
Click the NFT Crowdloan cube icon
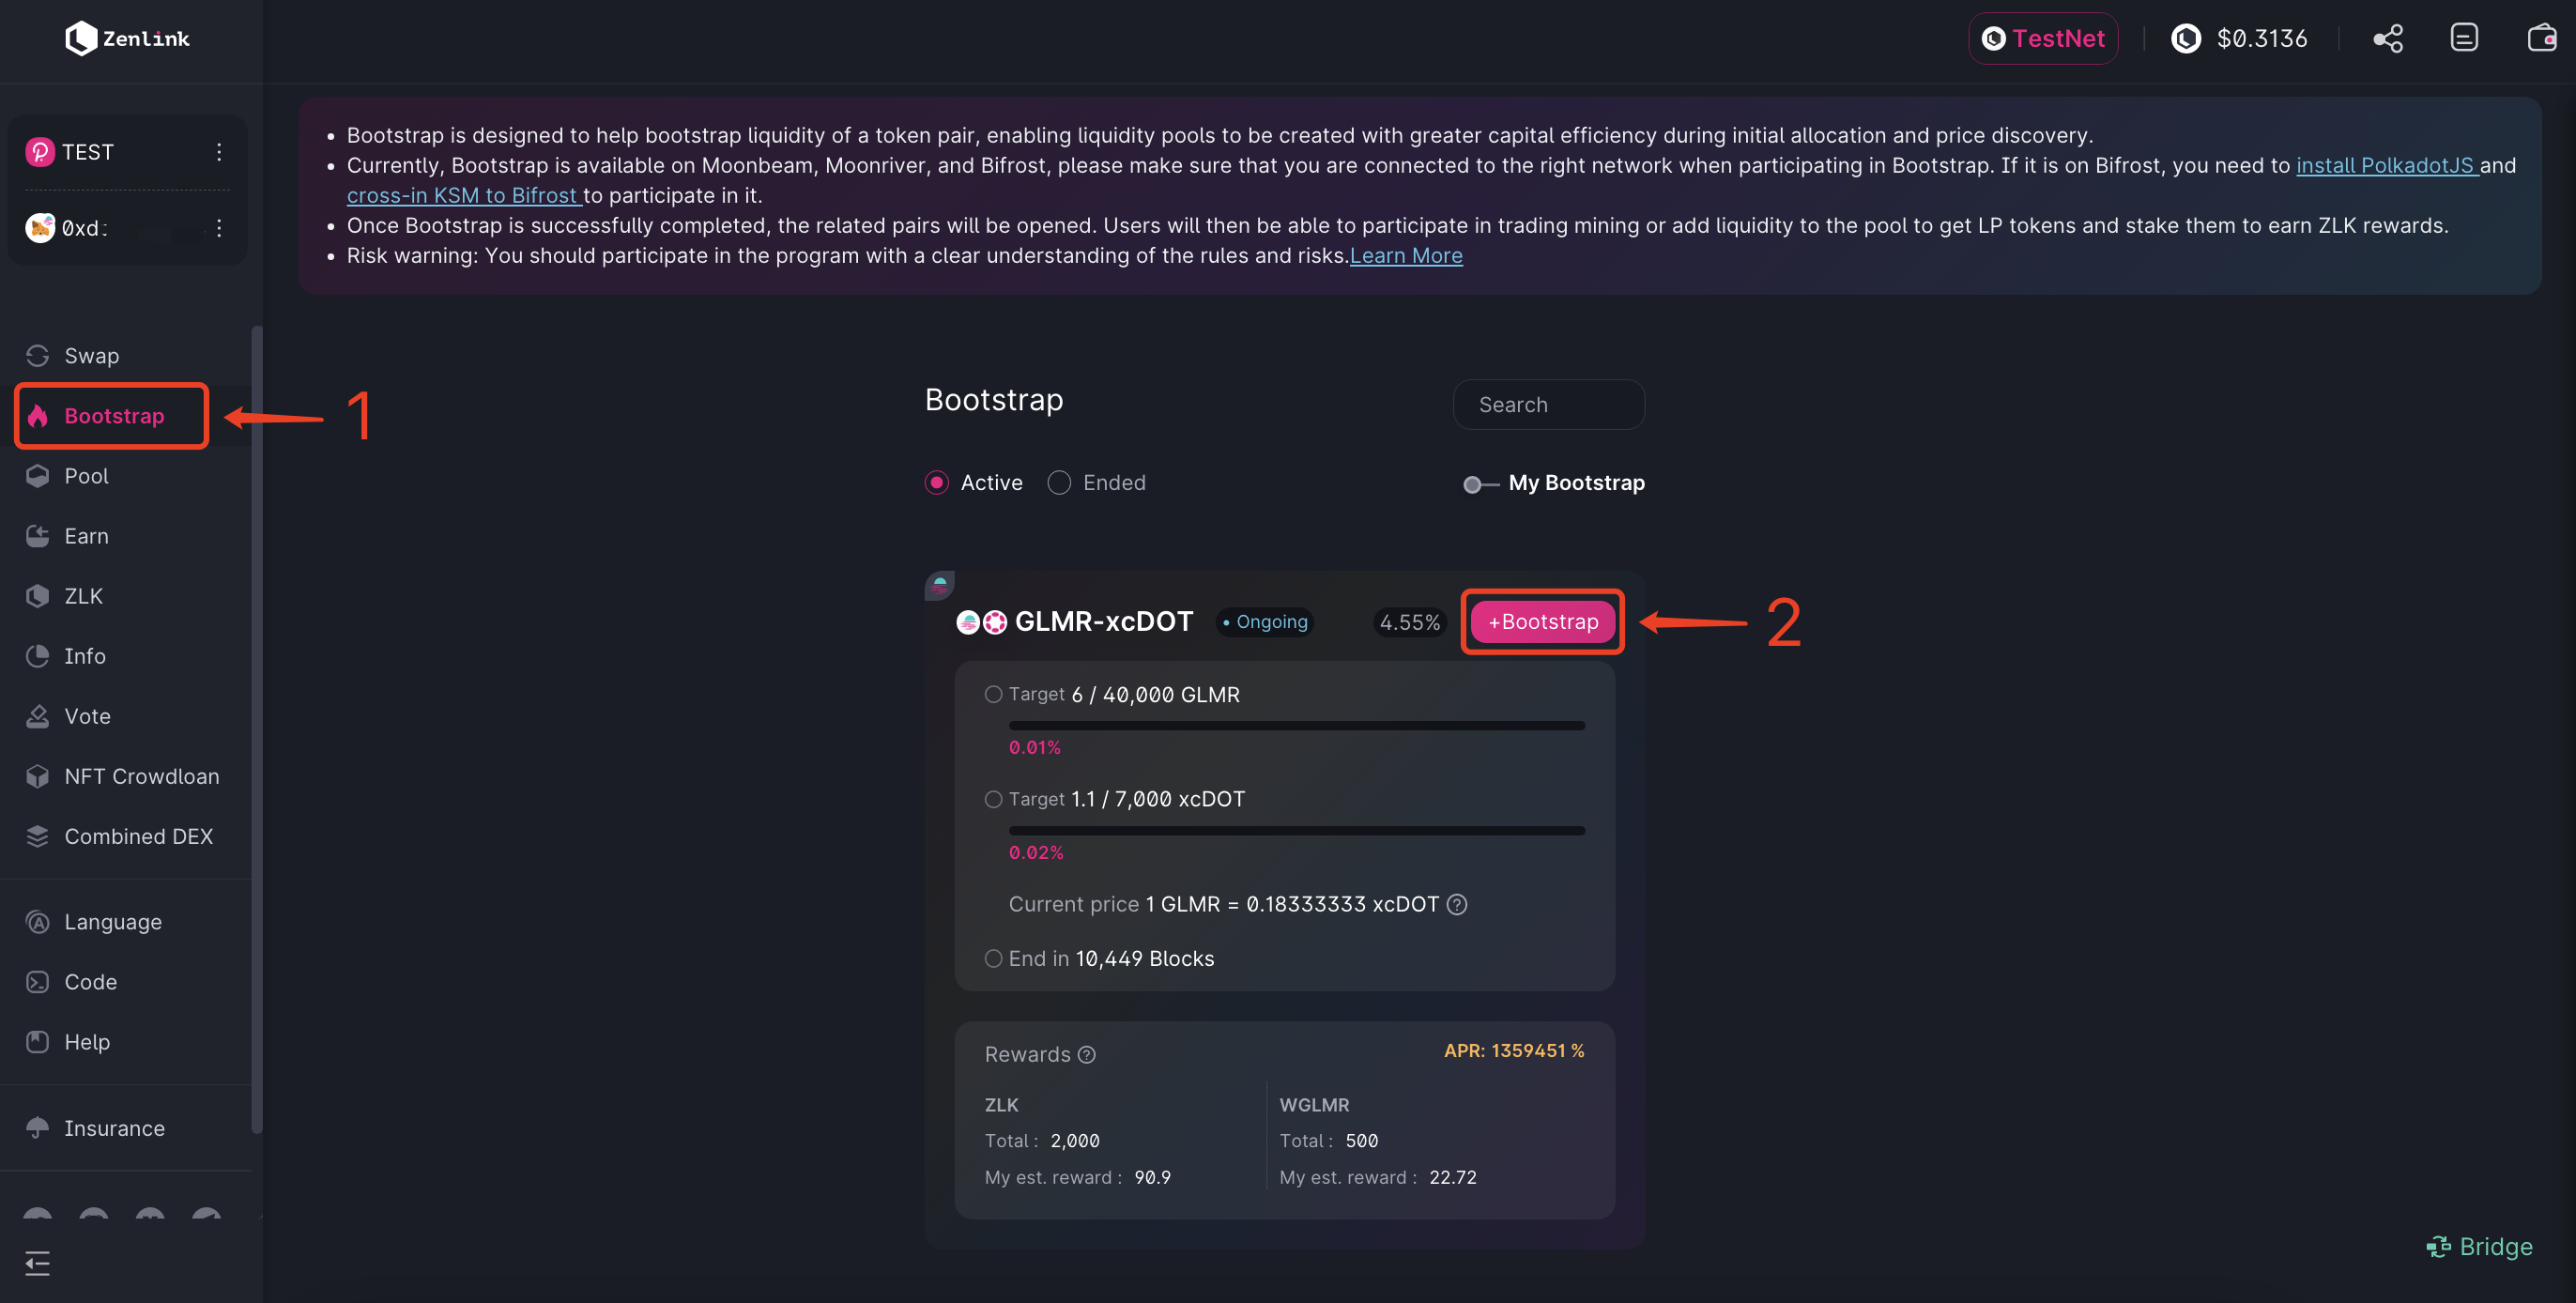pyautogui.click(x=38, y=775)
